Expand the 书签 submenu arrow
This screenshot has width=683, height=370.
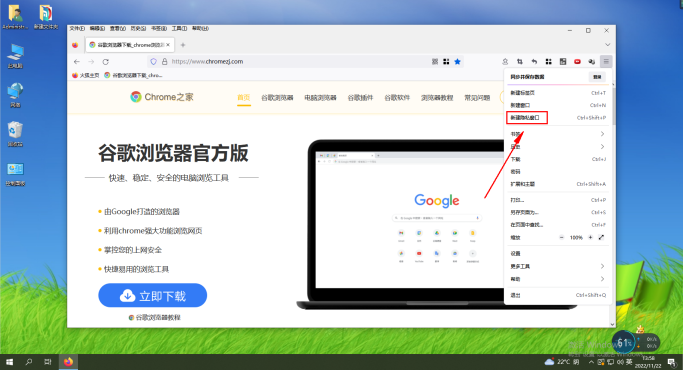click(602, 134)
